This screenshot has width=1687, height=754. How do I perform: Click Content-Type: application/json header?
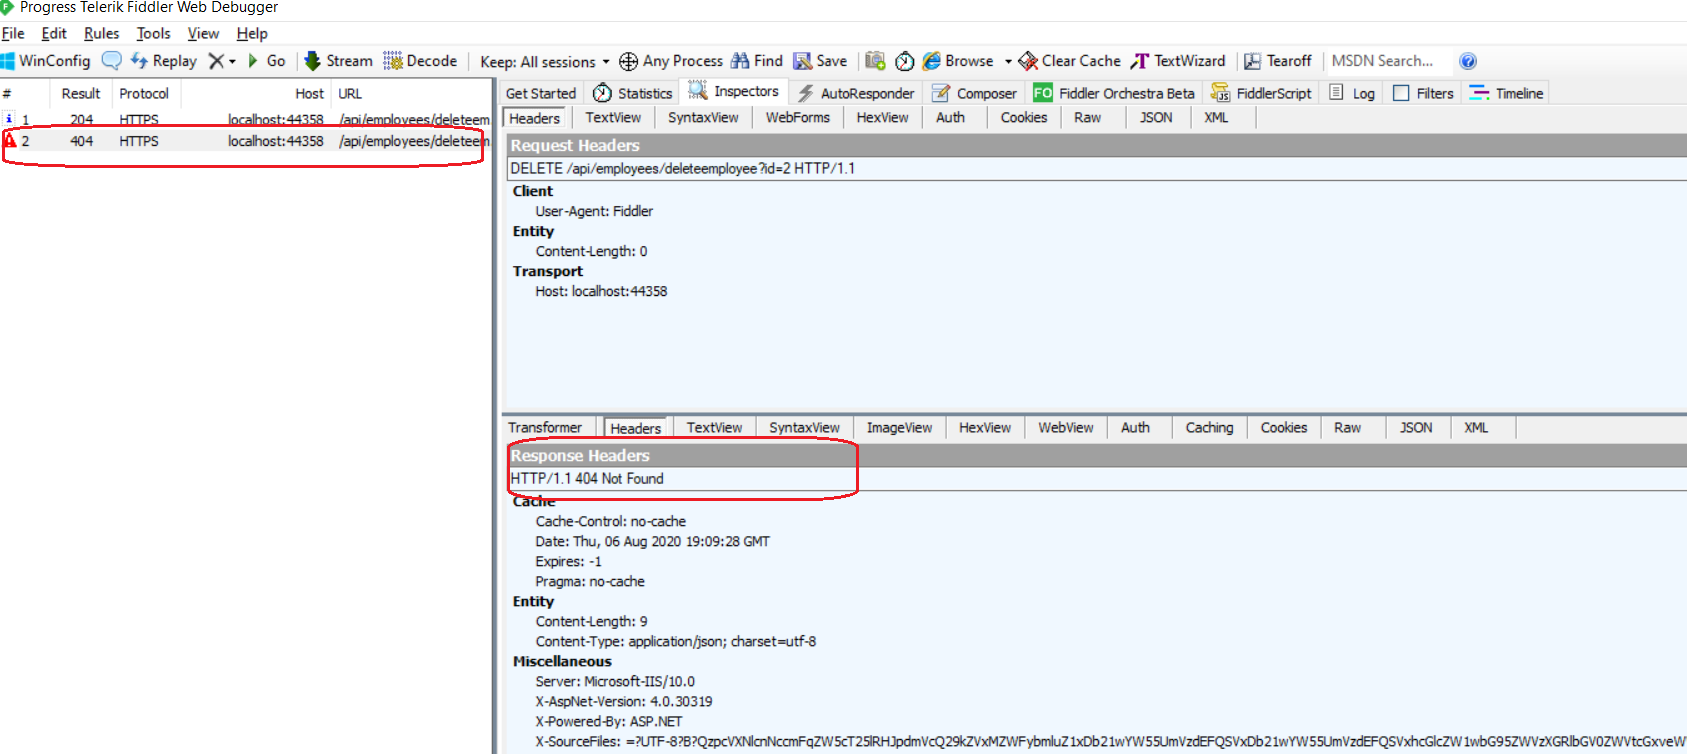676,642
